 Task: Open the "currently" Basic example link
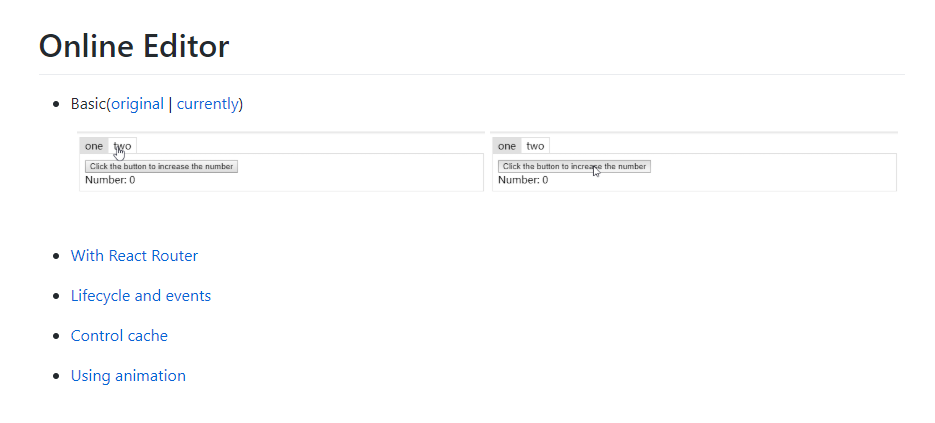point(208,104)
